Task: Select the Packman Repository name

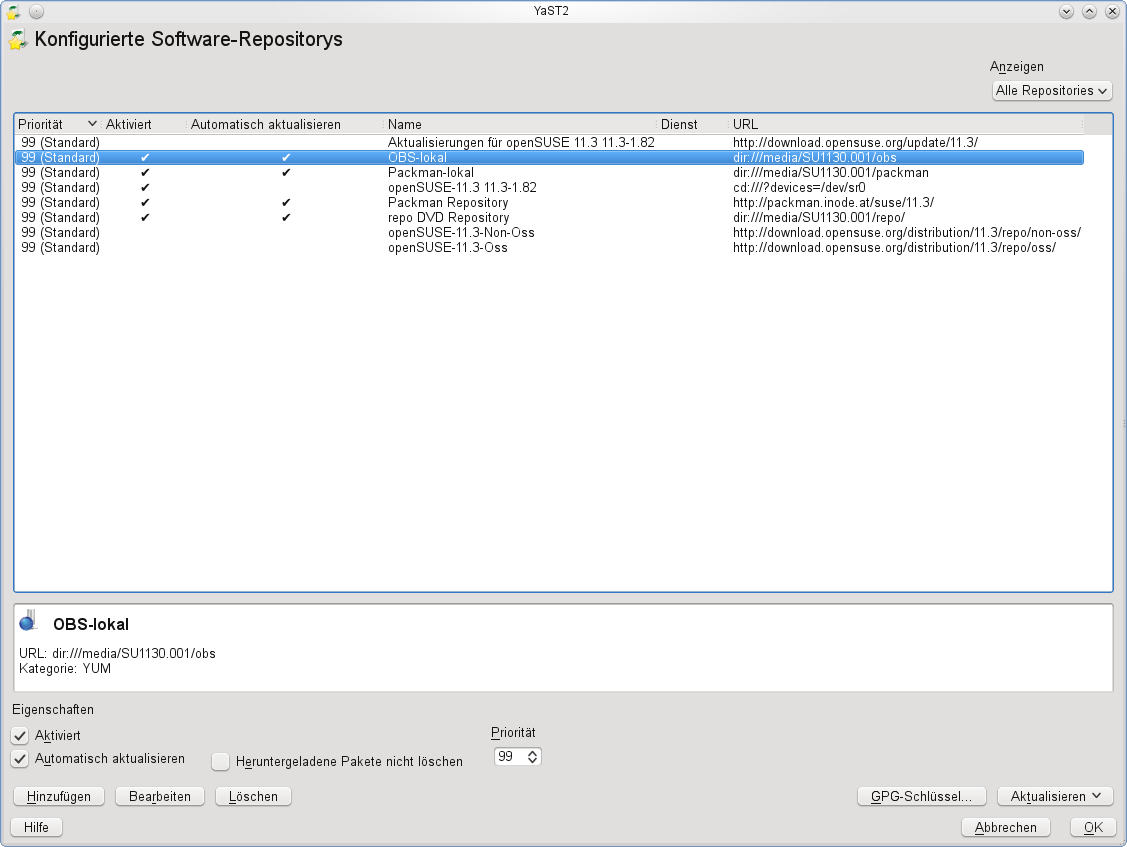Action: [x=448, y=203]
